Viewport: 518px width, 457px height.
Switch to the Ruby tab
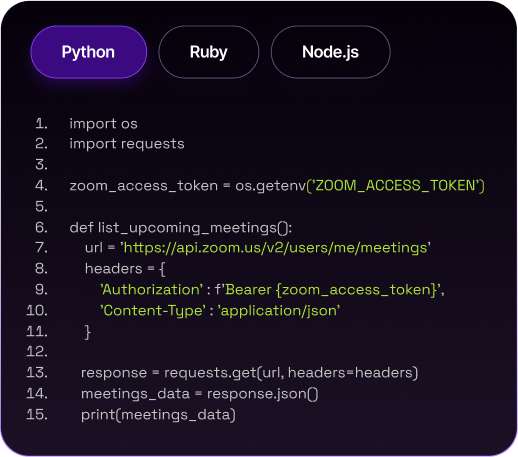[x=209, y=52]
